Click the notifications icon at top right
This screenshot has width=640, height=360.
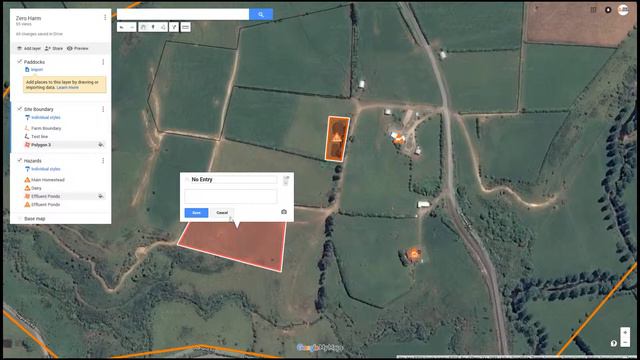(608, 10)
